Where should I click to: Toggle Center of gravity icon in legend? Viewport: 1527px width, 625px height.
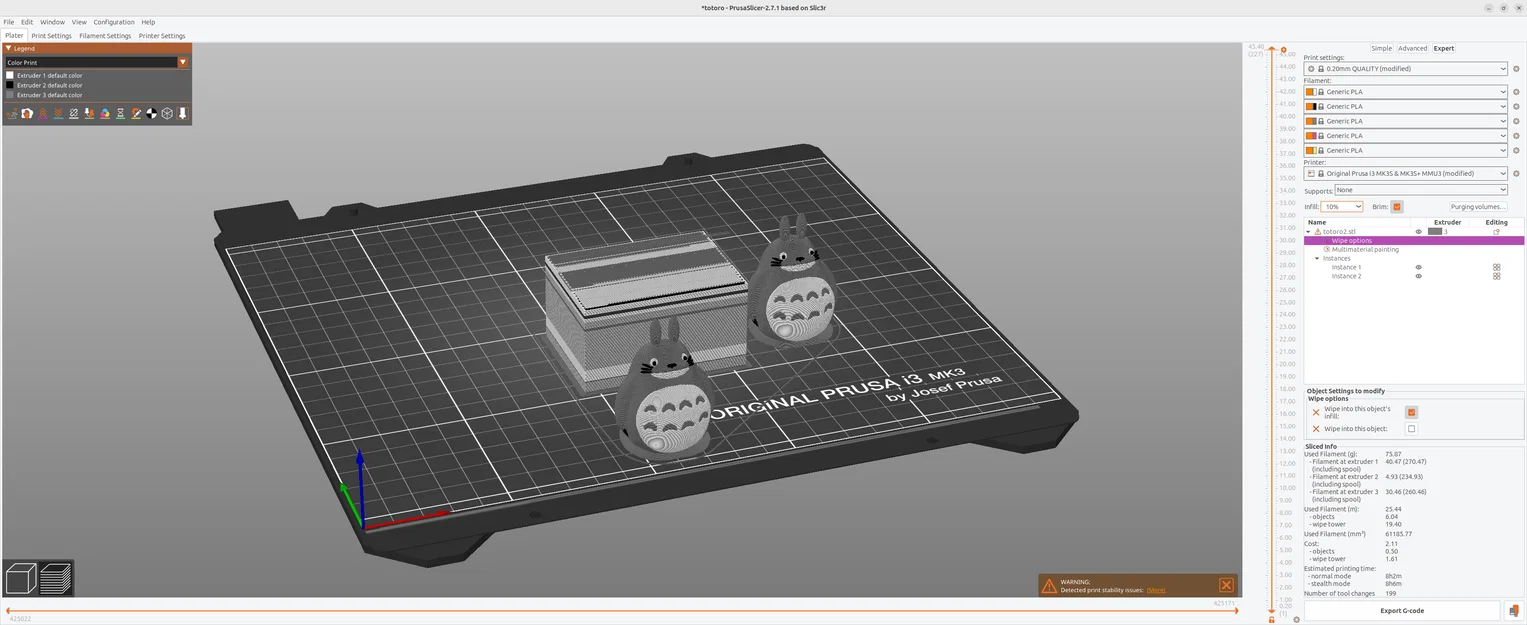tap(151, 114)
